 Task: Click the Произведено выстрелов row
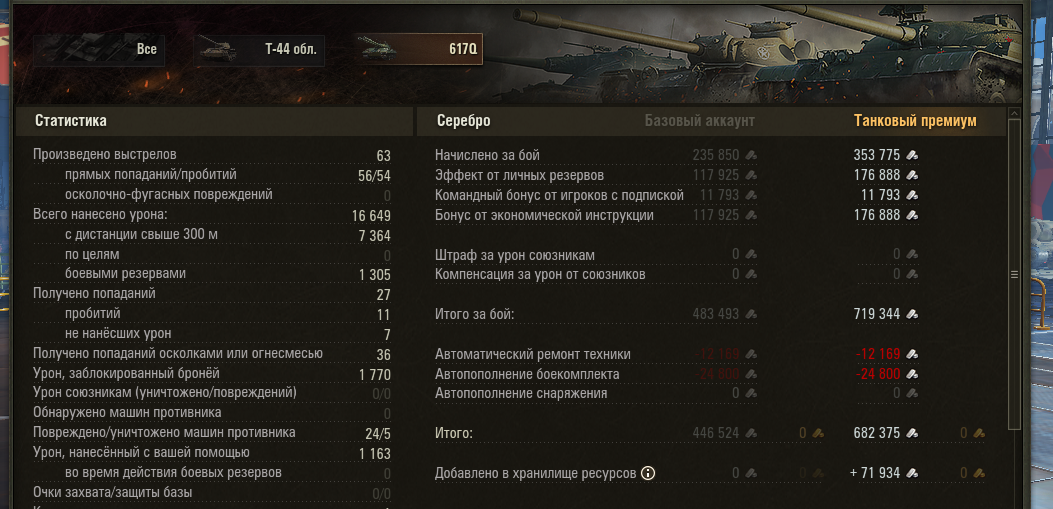tap(212, 155)
